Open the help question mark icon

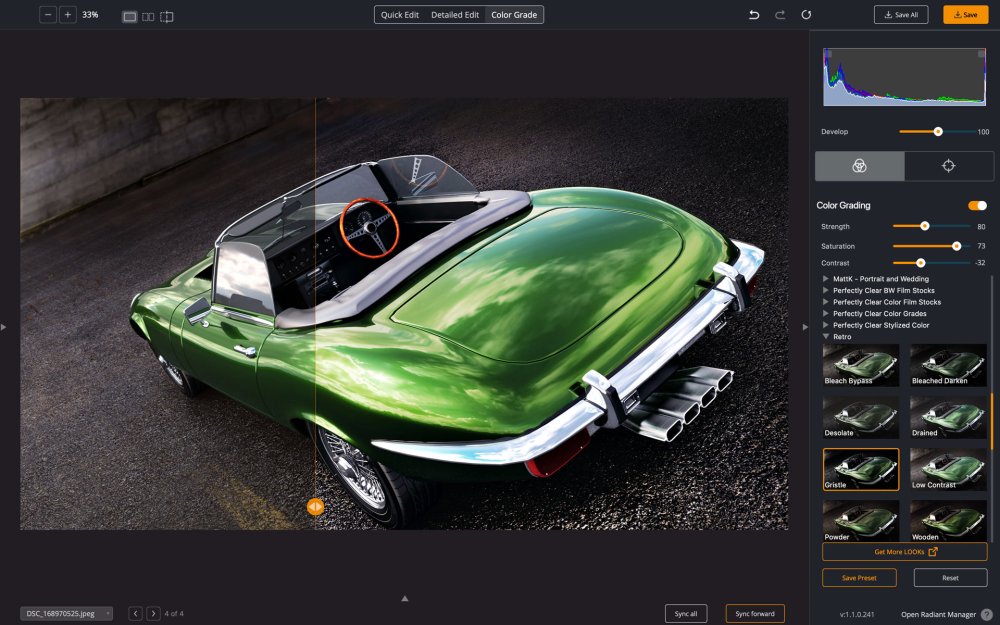tap(987, 614)
